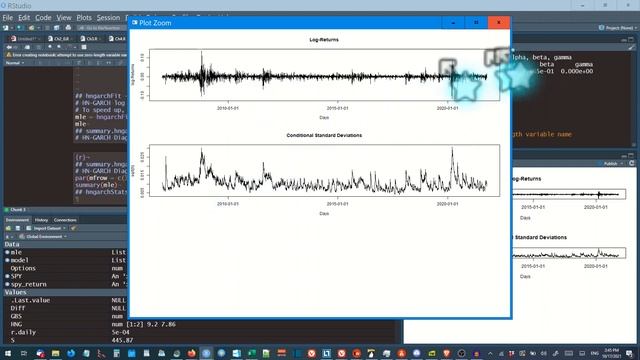Show hidden system tray icons
The image size is (640, 360).
point(490,353)
